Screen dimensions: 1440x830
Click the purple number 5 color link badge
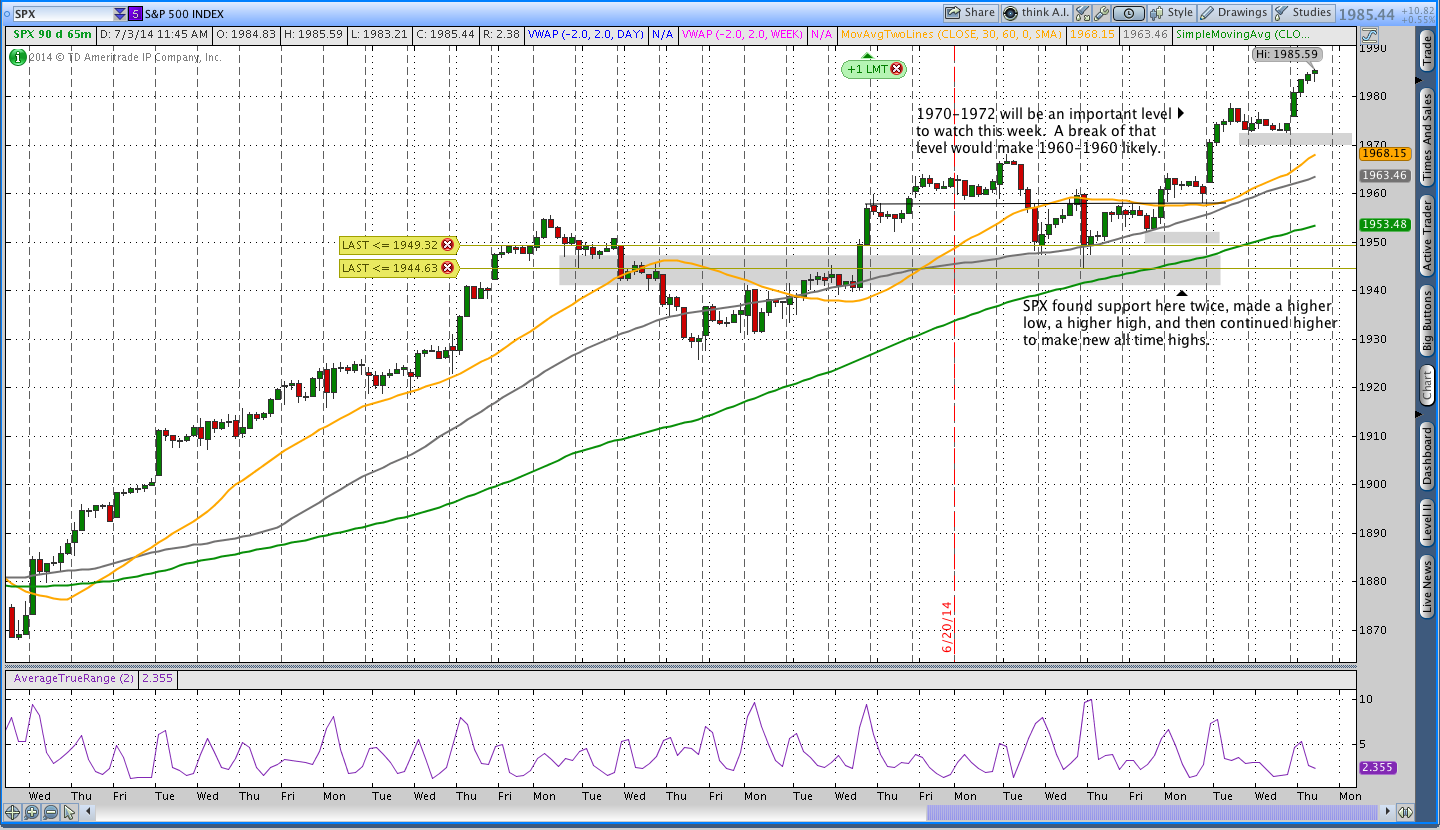tap(135, 13)
